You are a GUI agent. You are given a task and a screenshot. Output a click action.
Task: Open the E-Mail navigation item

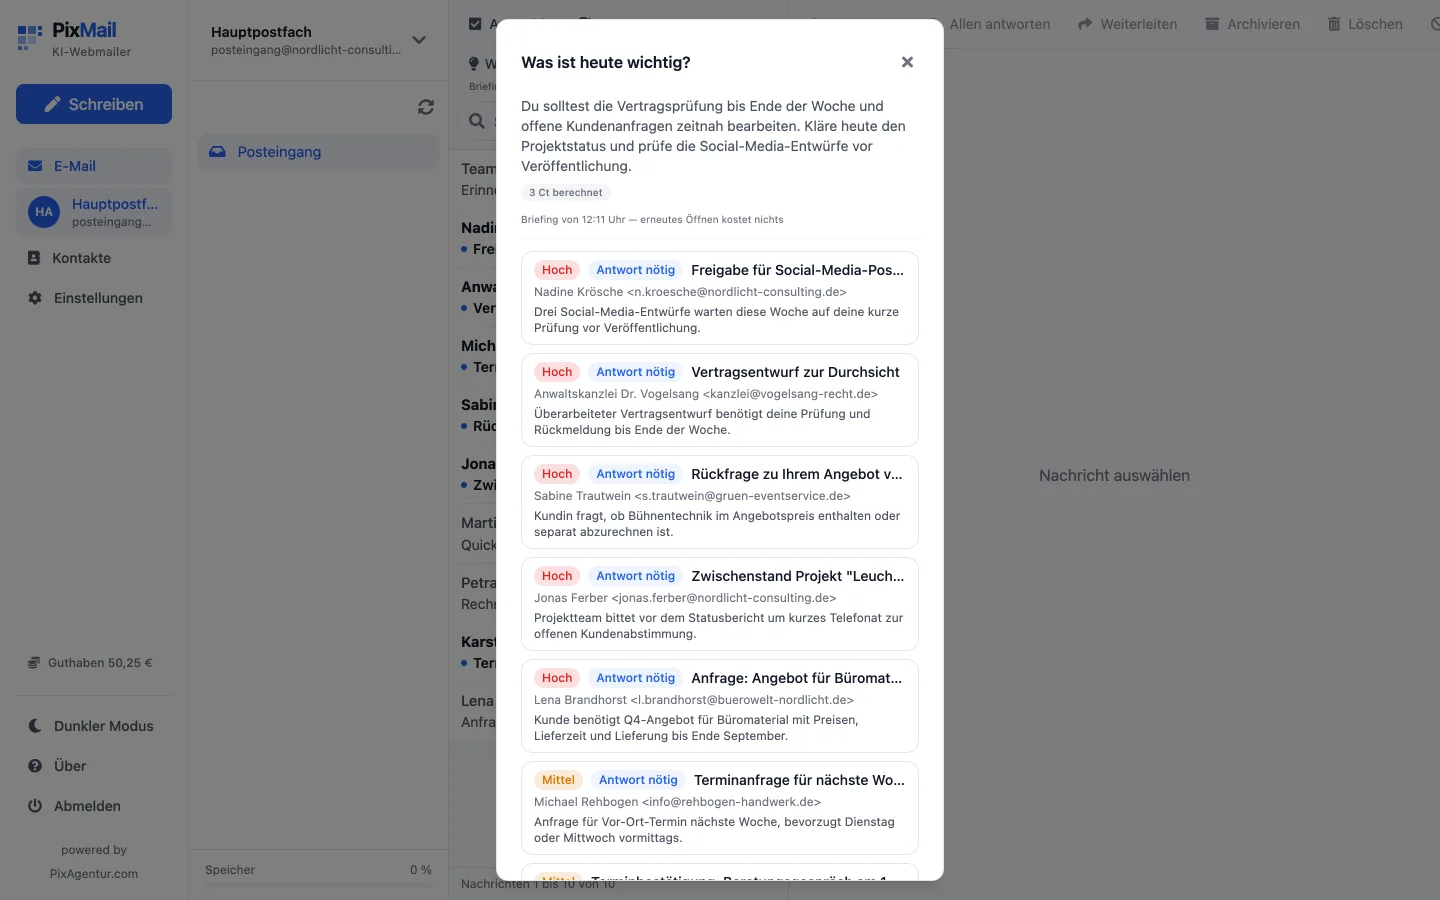pyautogui.click(x=94, y=166)
